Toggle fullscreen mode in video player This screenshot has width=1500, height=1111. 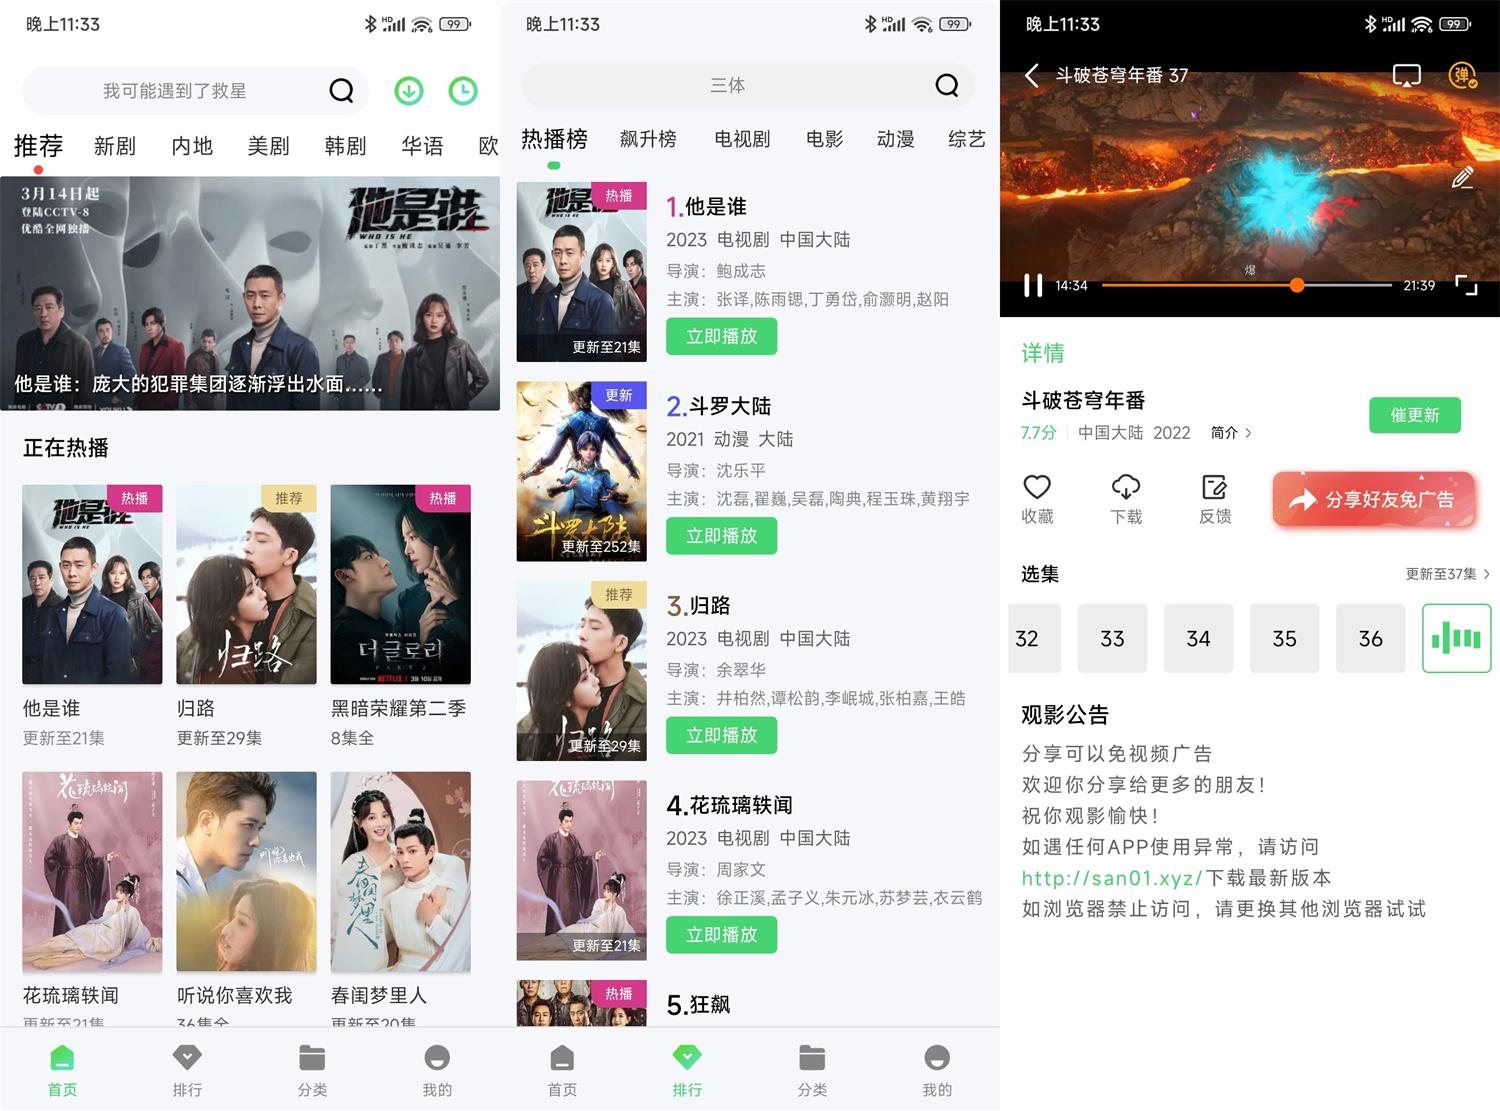[x=1466, y=286]
